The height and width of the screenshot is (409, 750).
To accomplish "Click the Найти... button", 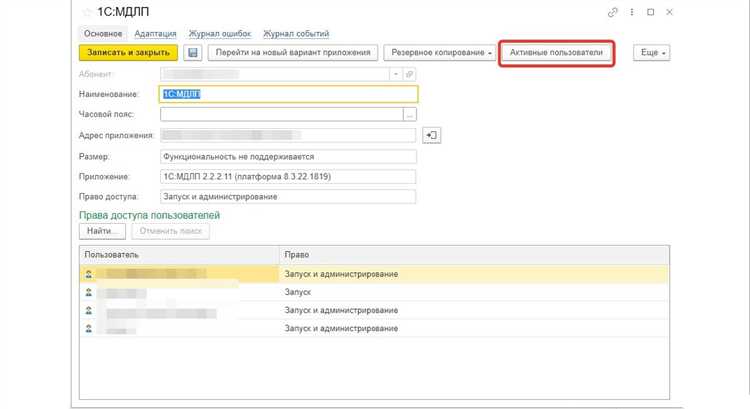I will tap(102, 231).
